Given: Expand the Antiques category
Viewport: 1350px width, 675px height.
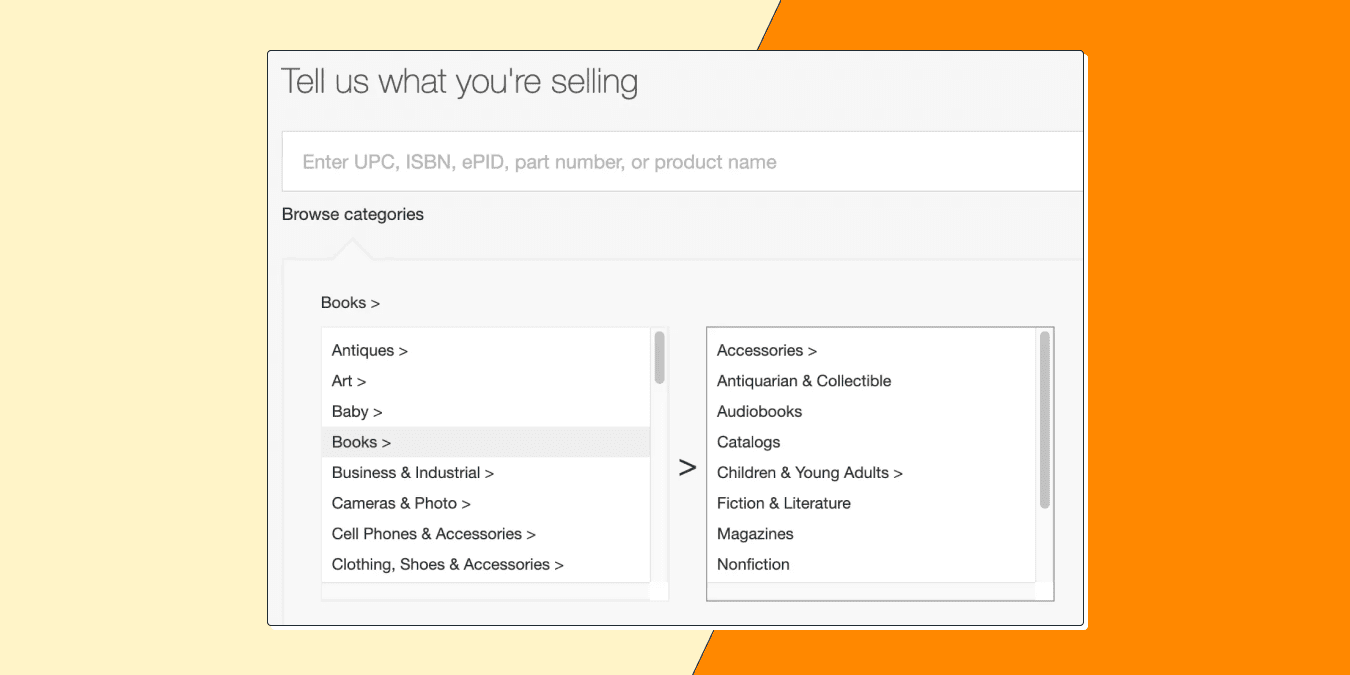Looking at the screenshot, I should [369, 350].
